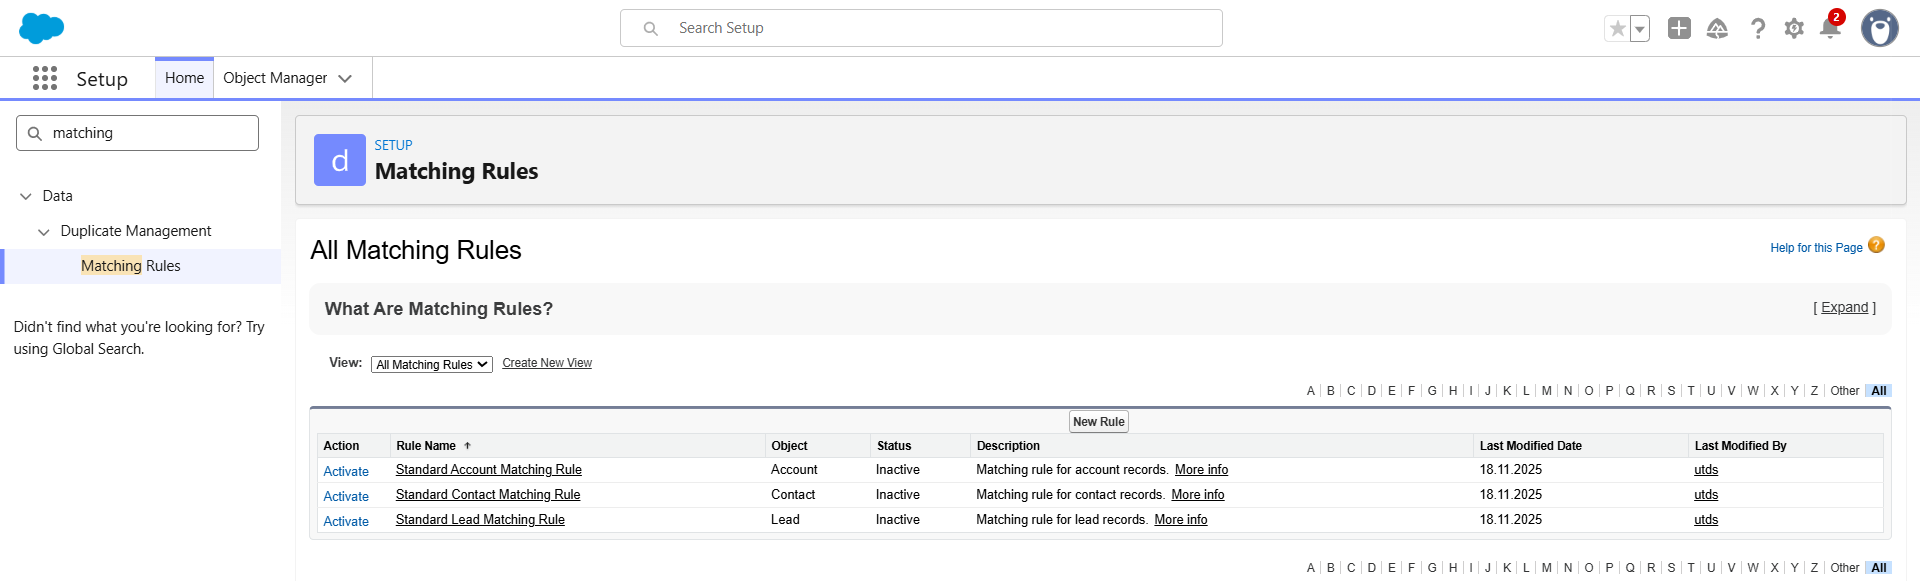Image resolution: width=1920 pixels, height=581 pixels.
Task: Open utds user in Account rule row
Action: pyautogui.click(x=1706, y=470)
